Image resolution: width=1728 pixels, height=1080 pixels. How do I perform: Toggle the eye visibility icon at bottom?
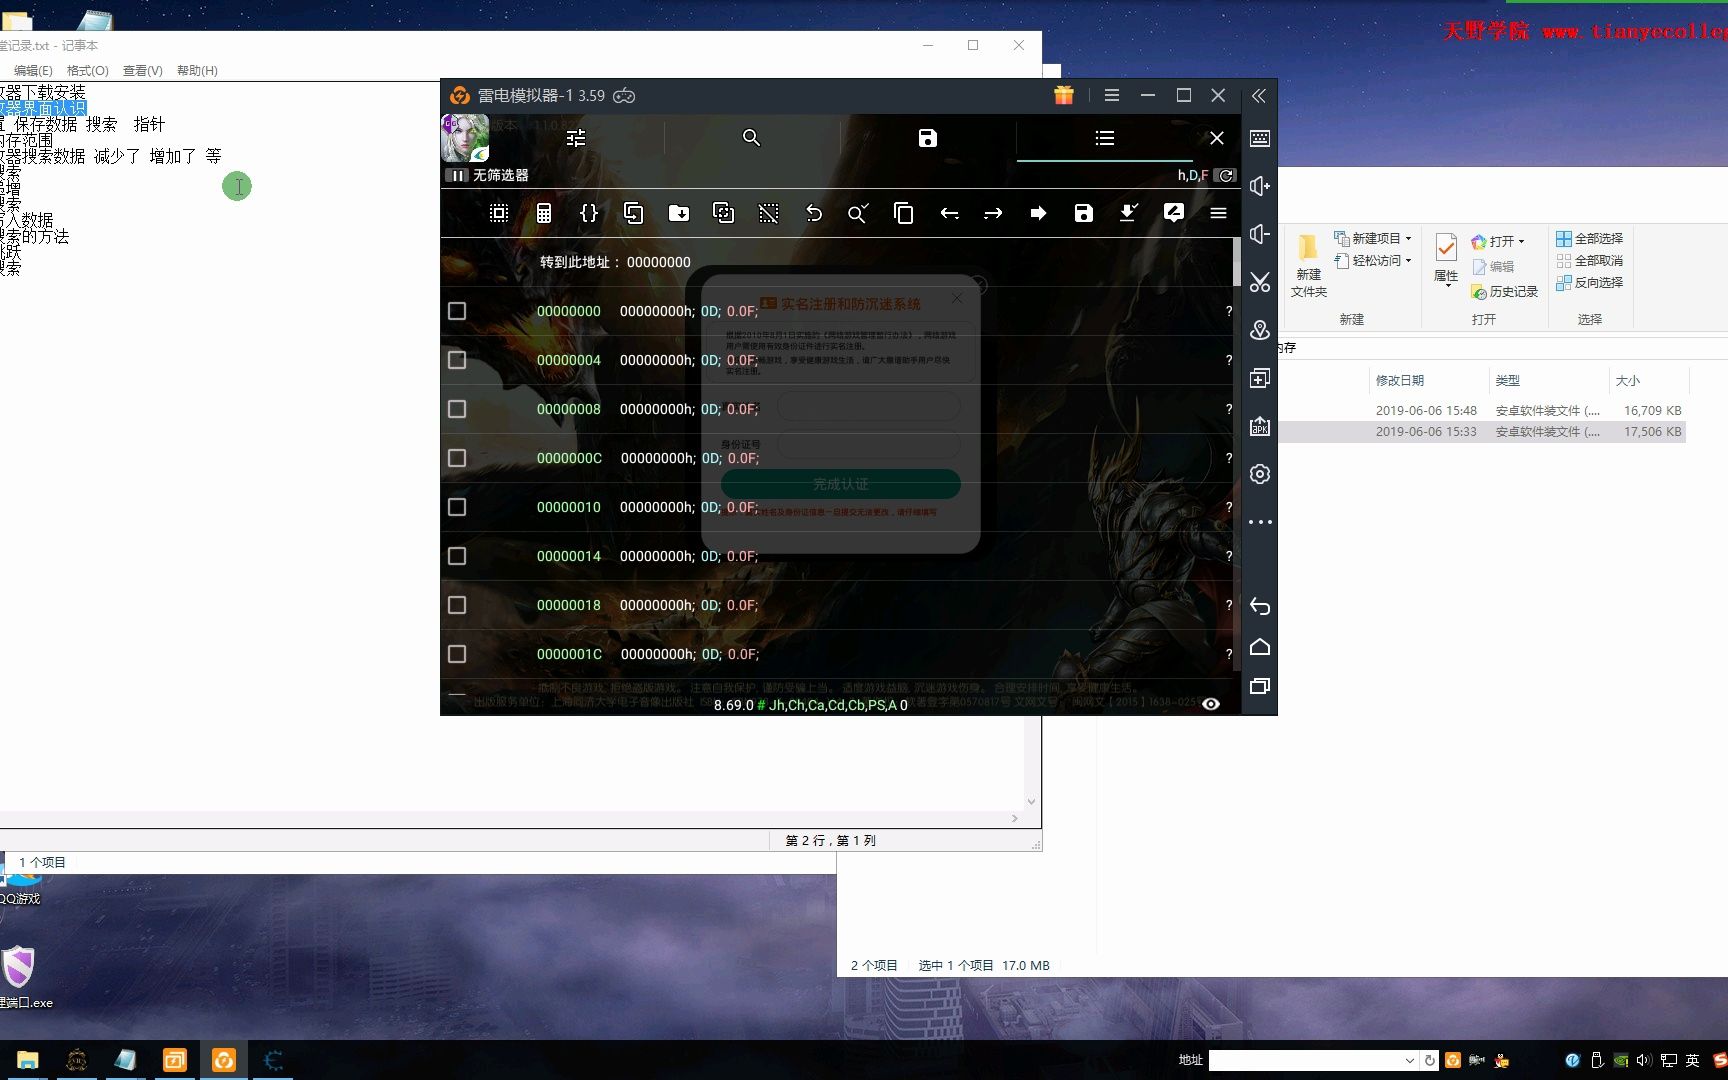pos(1211,704)
